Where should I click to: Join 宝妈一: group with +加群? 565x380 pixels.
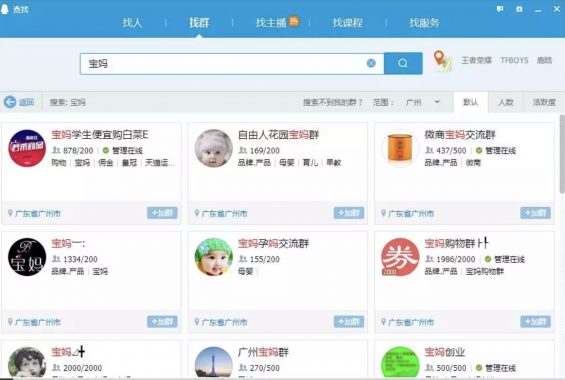click(x=162, y=322)
